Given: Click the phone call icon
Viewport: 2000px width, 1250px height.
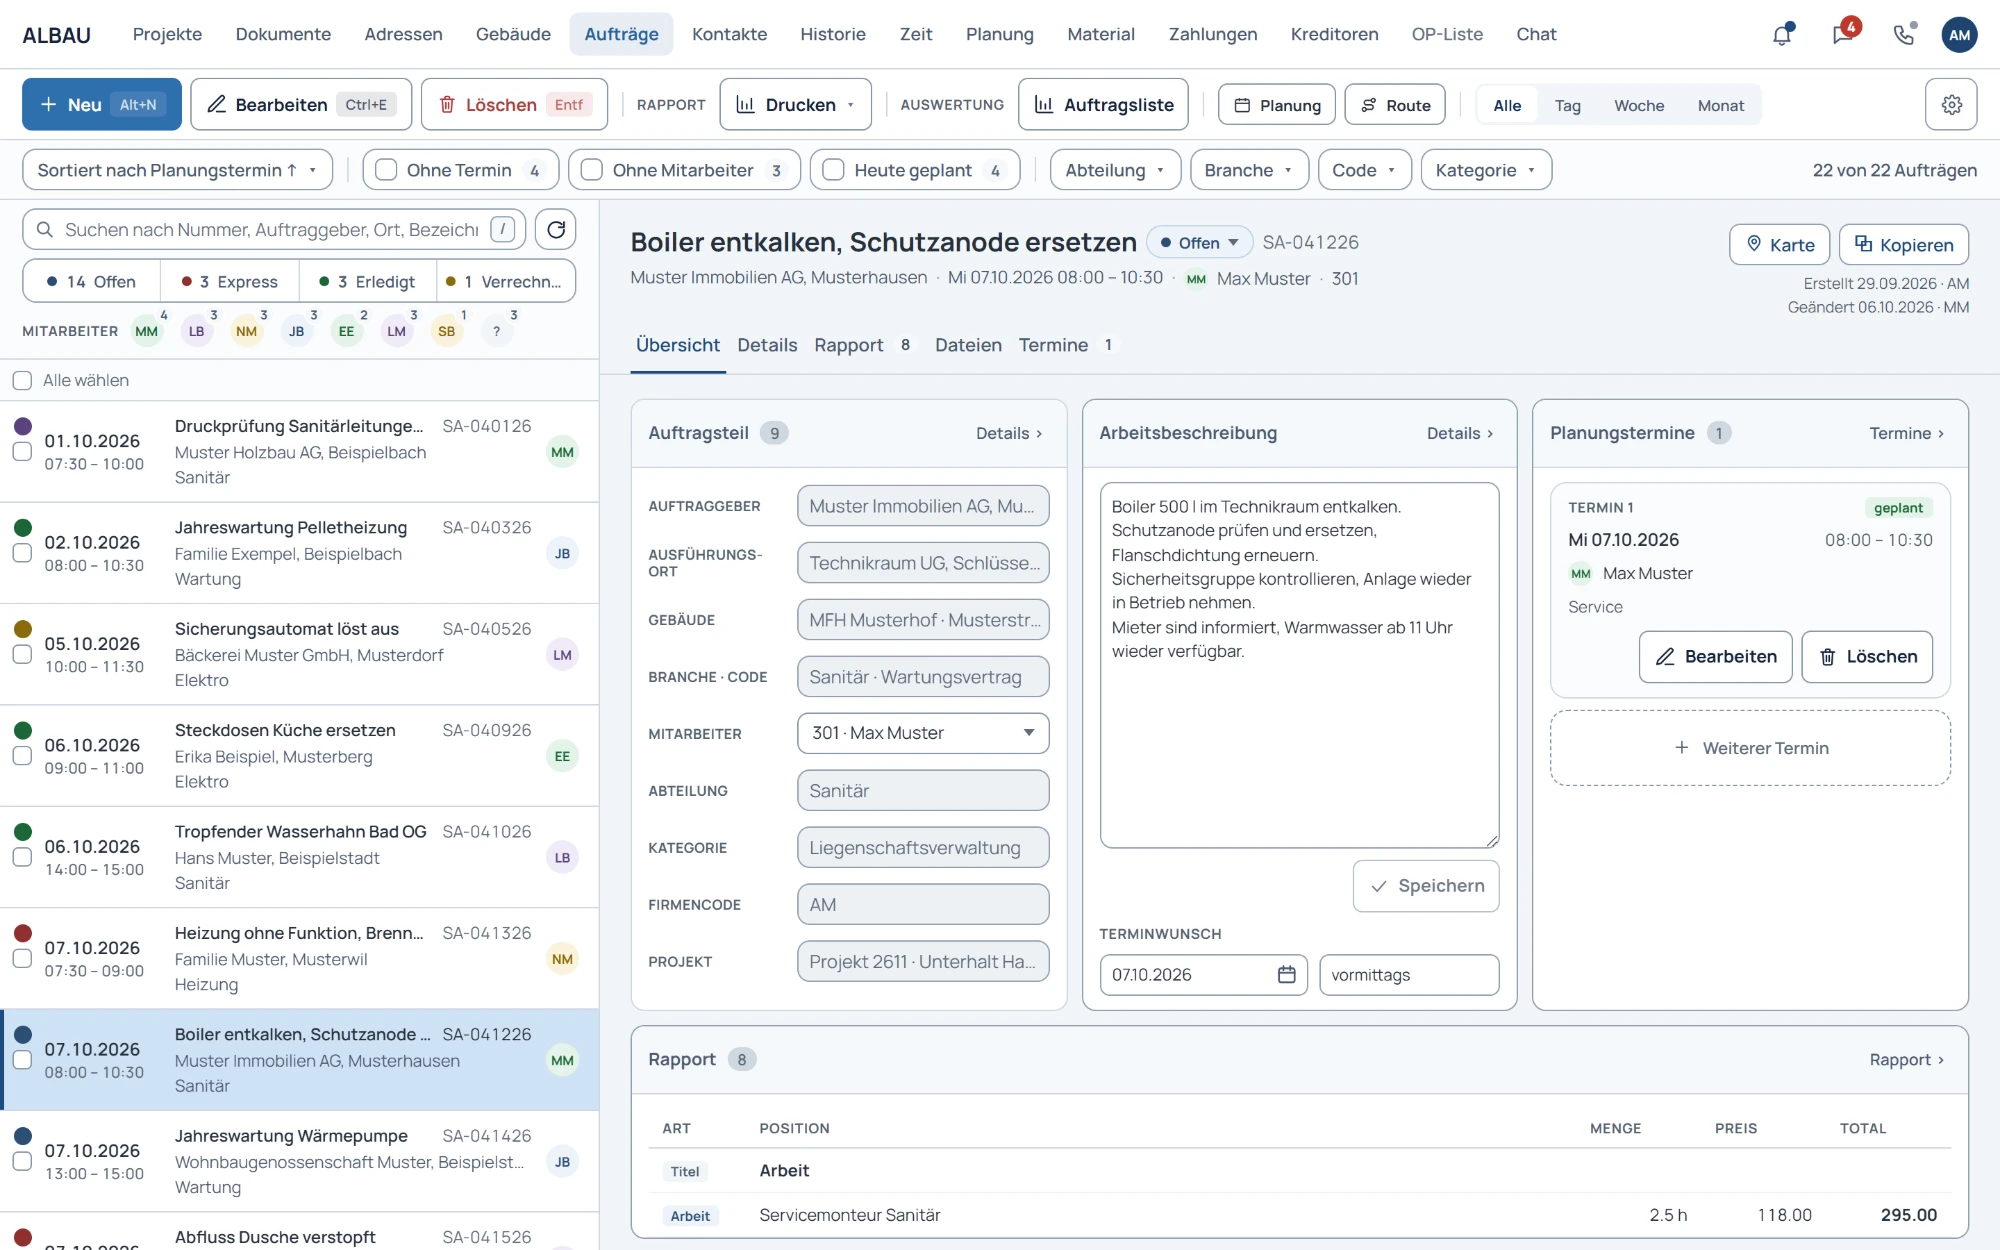Looking at the screenshot, I should coord(1904,35).
